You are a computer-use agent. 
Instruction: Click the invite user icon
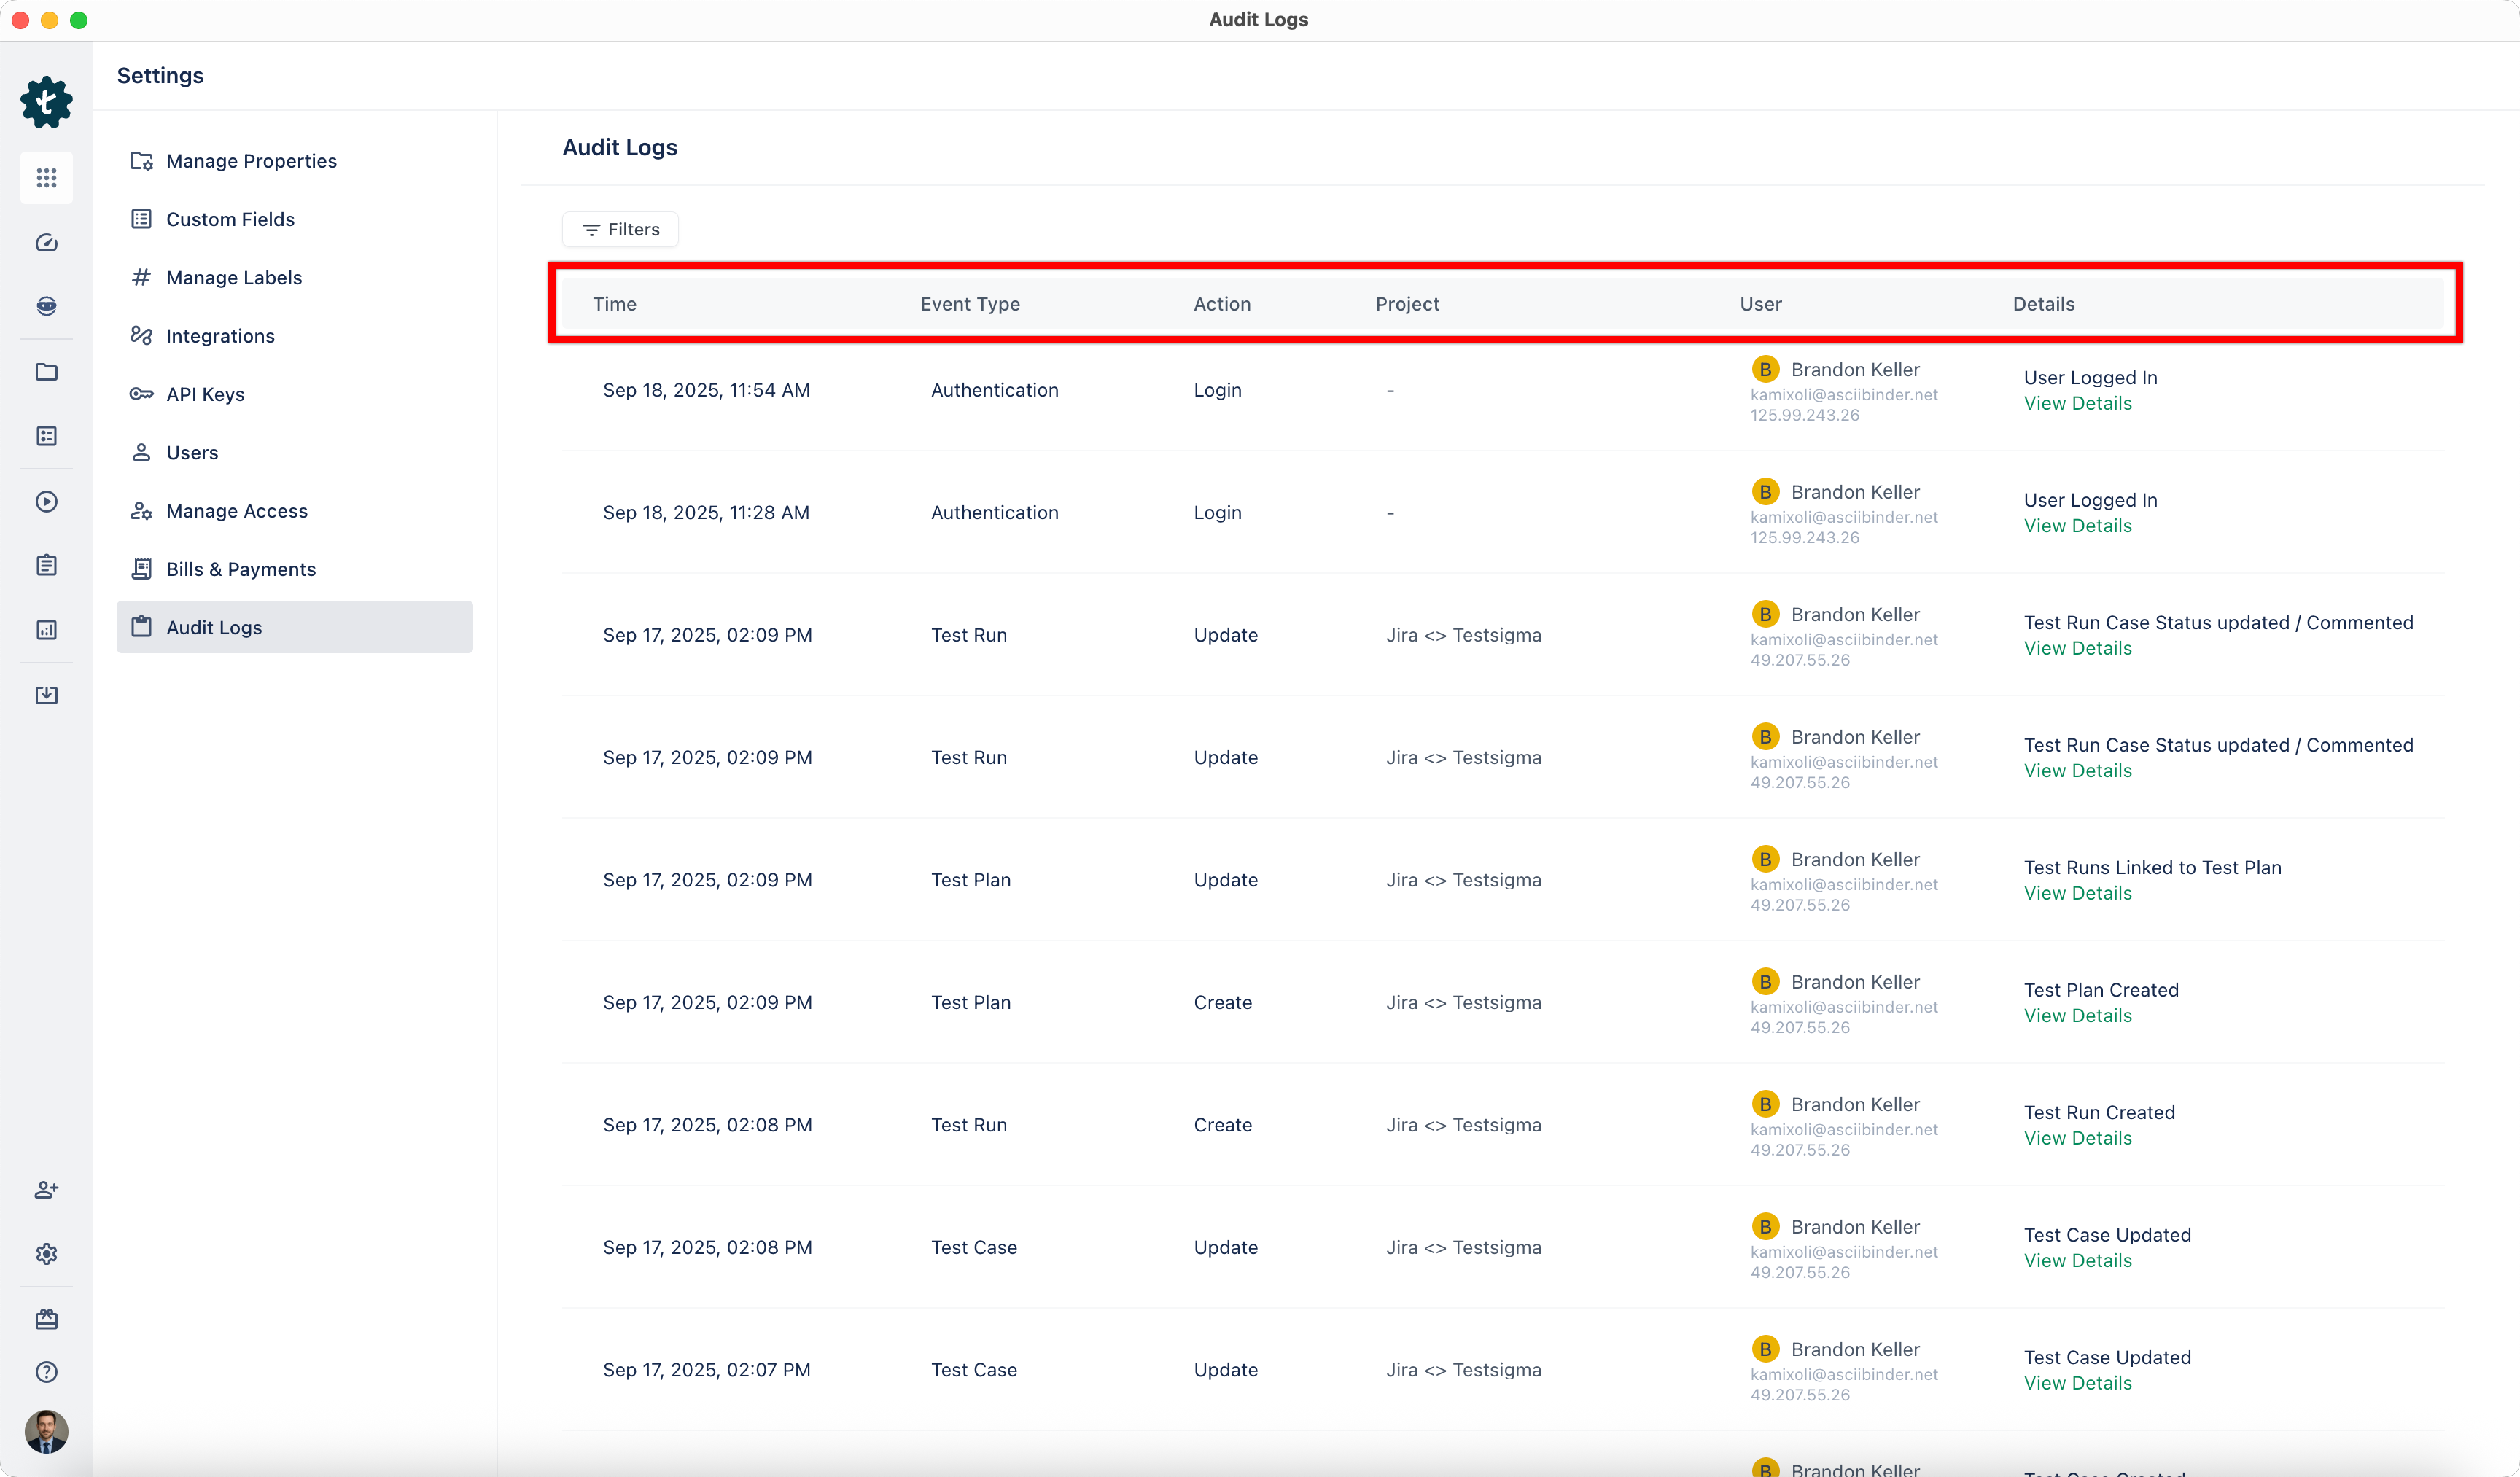point(46,1189)
